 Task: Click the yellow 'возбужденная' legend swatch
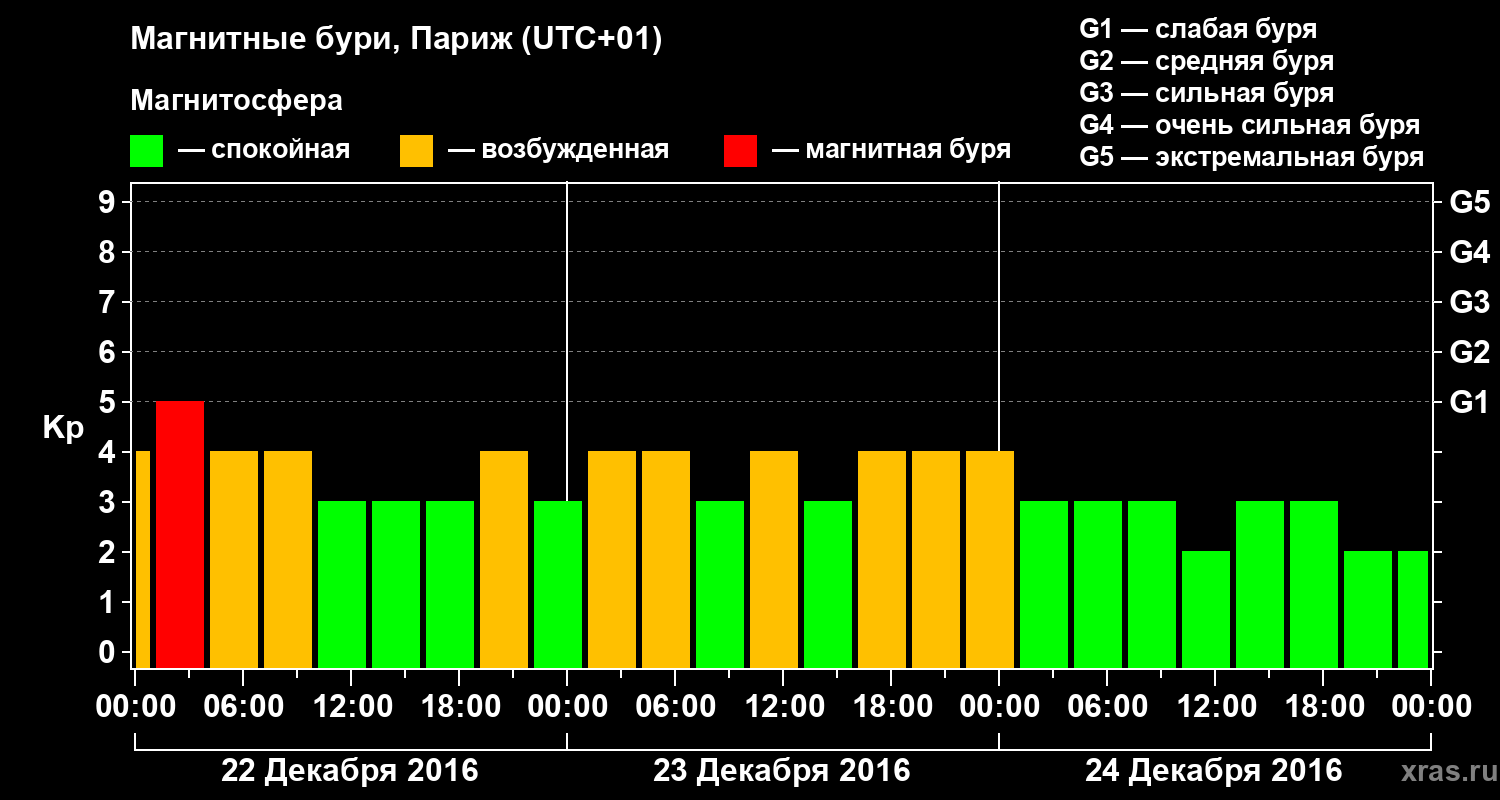(x=416, y=151)
